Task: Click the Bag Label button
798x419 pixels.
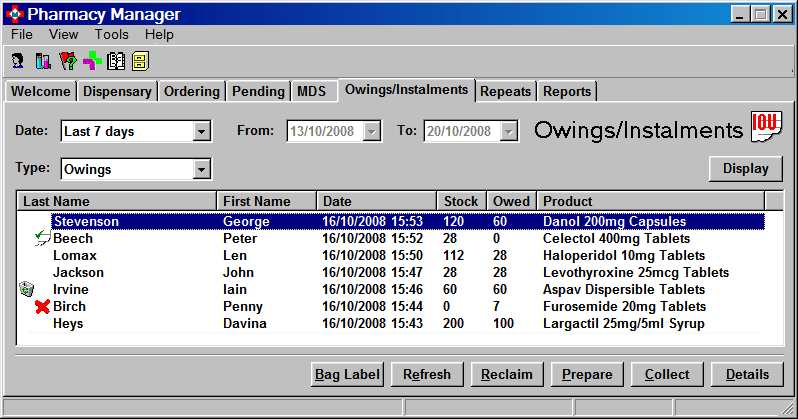Action: [347, 374]
